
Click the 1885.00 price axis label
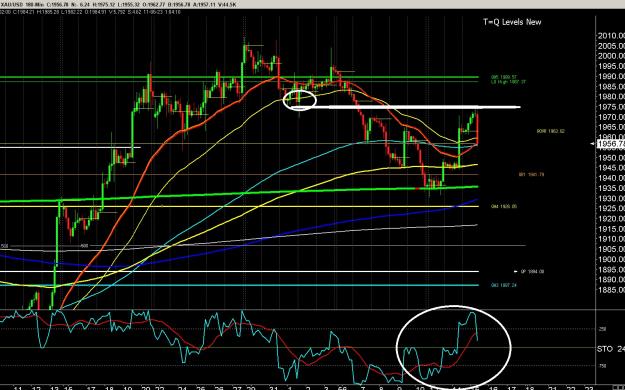611,290
